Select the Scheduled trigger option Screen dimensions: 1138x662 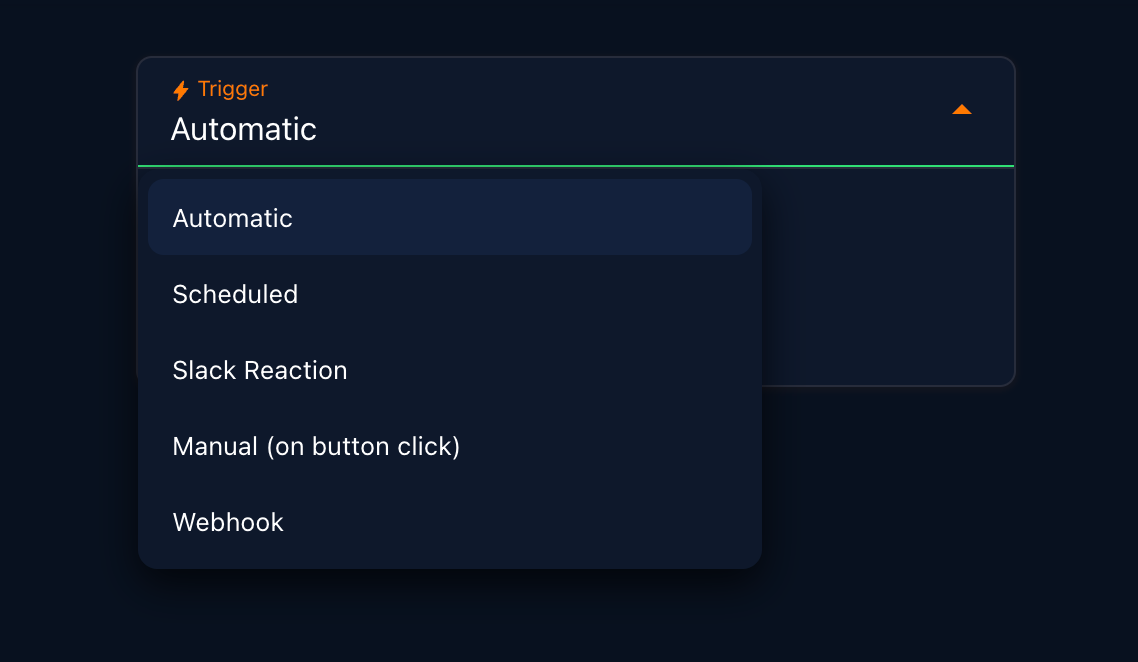click(235, 294)
